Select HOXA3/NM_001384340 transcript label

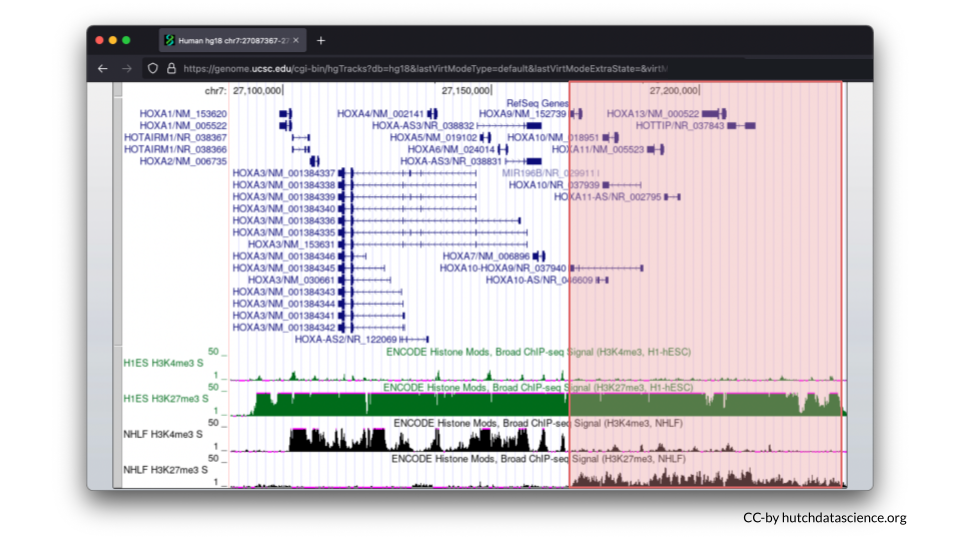pos(283,209)
